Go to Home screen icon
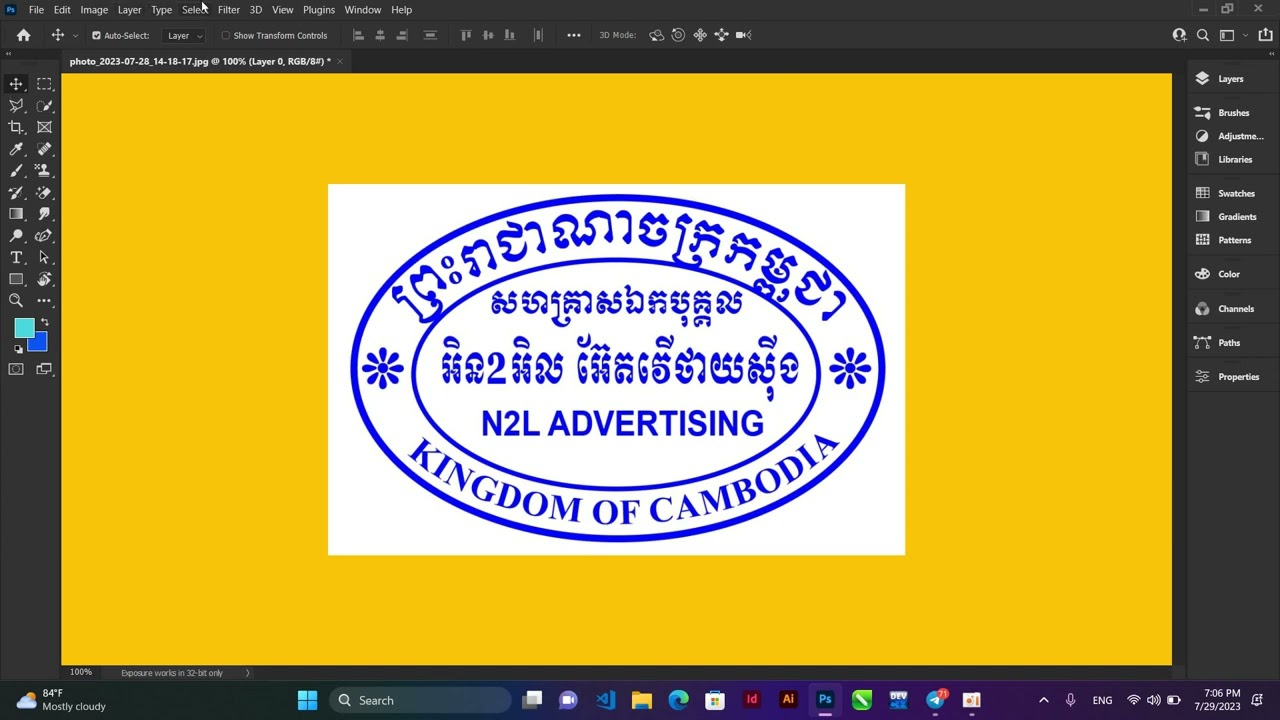The width and height of the screenshot is (1280, 720). pyautogui.click(x=23, y=35)
